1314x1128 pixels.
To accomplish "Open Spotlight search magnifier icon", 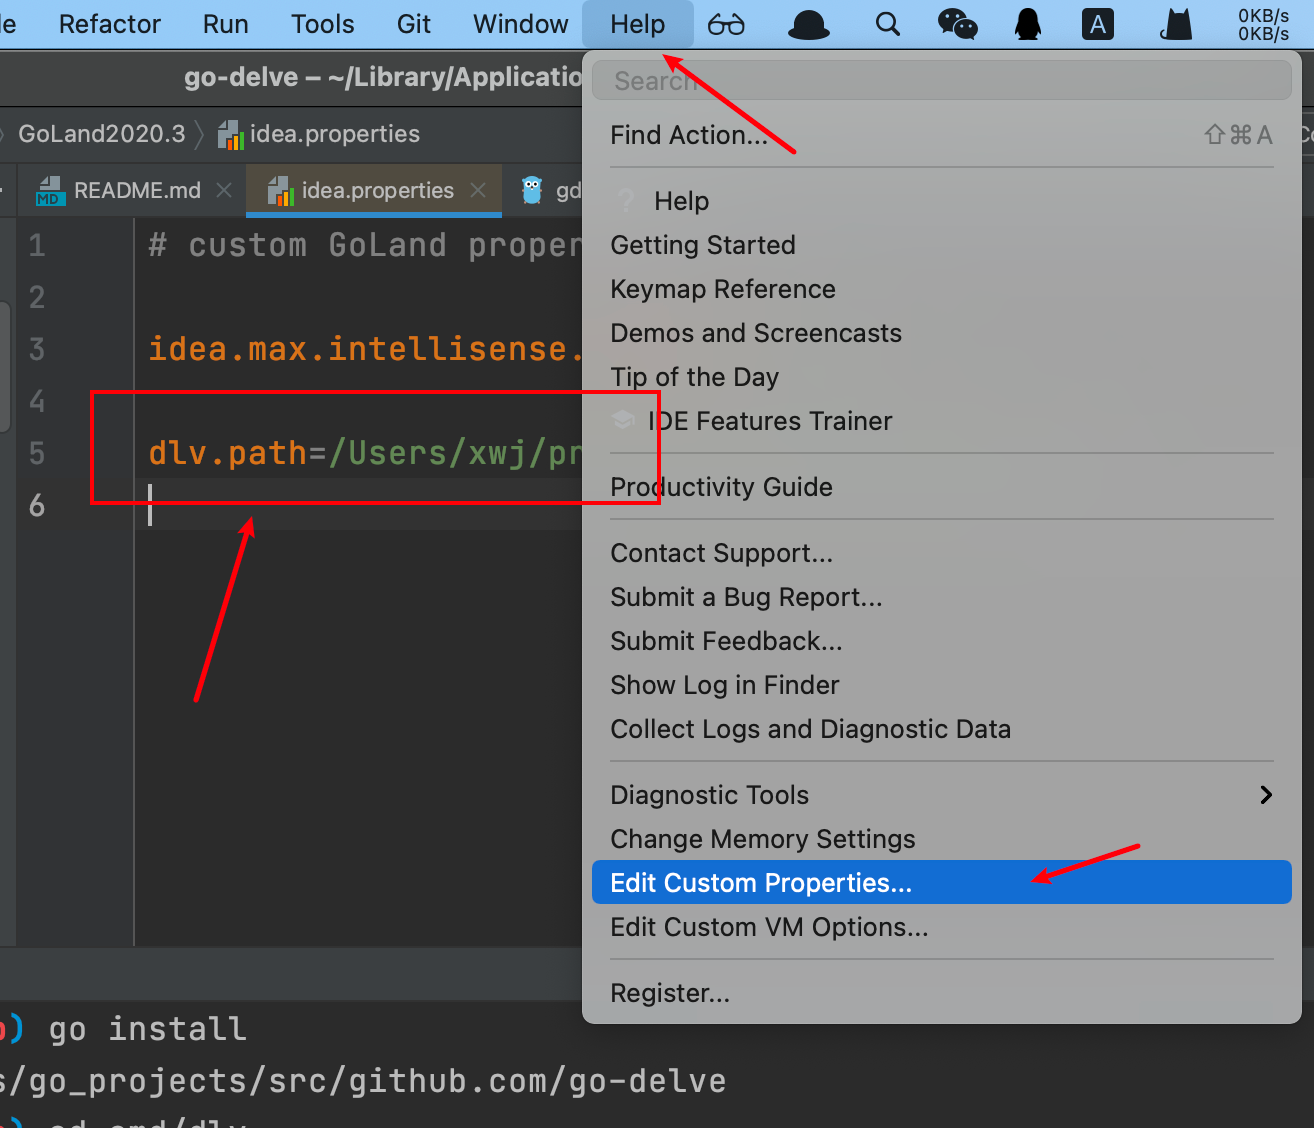I will pyautogui.click(x=887, y=24).
